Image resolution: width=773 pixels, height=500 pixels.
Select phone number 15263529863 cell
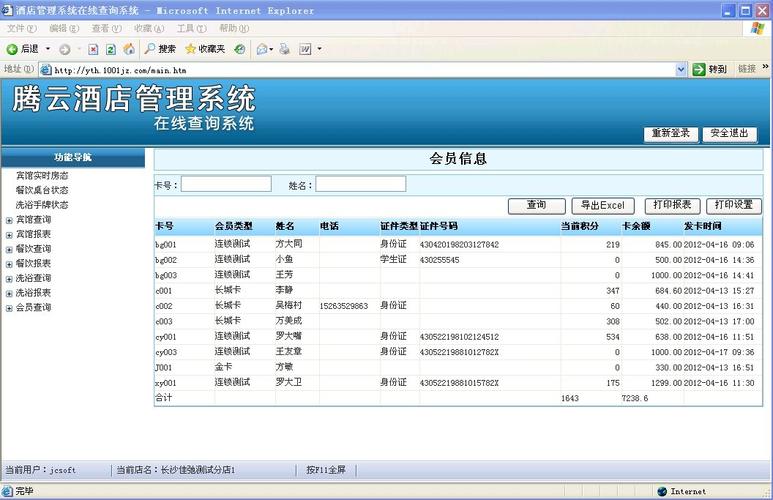click(x=344, y=306)
